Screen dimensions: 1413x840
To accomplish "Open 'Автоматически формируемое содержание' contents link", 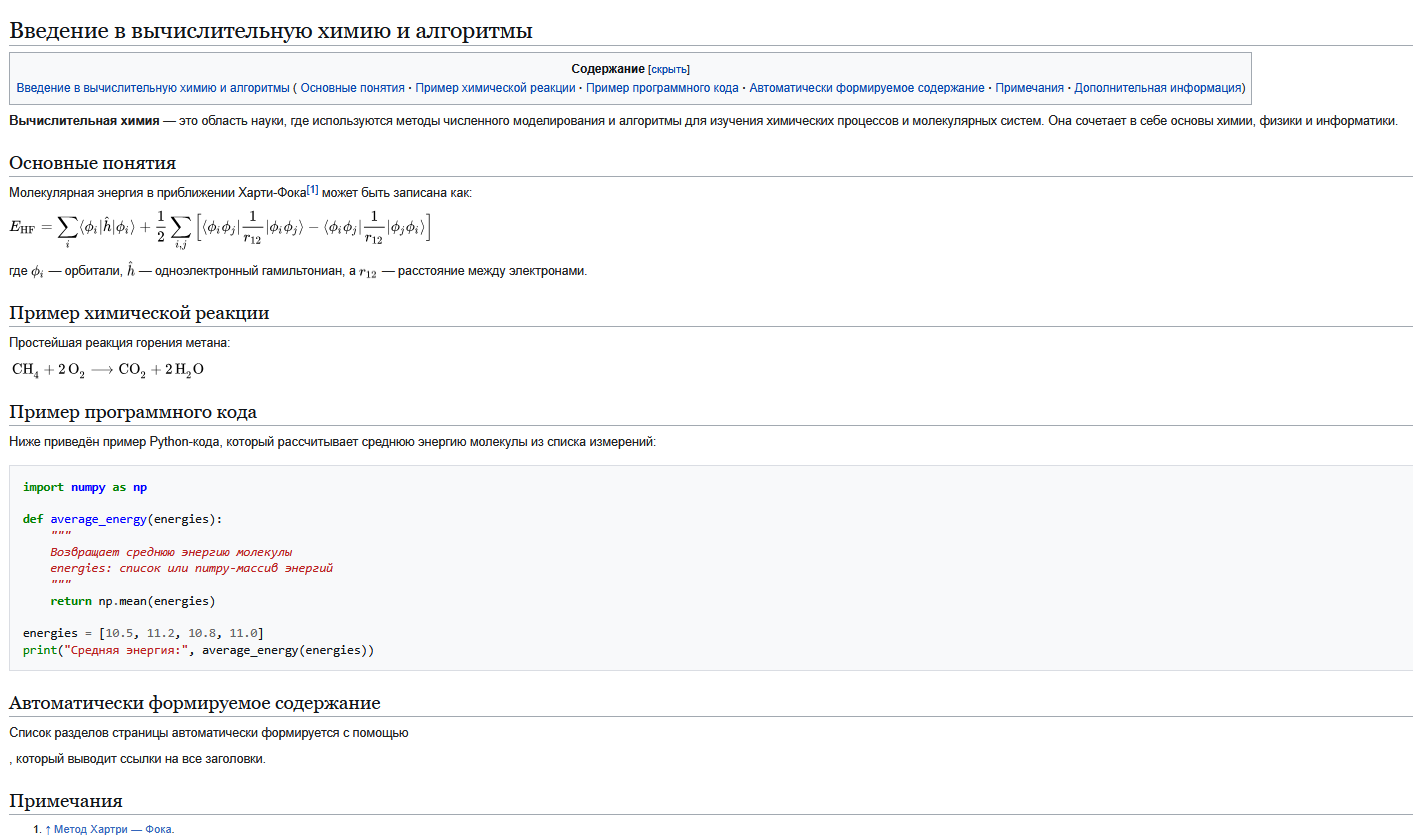I will 866,88.
